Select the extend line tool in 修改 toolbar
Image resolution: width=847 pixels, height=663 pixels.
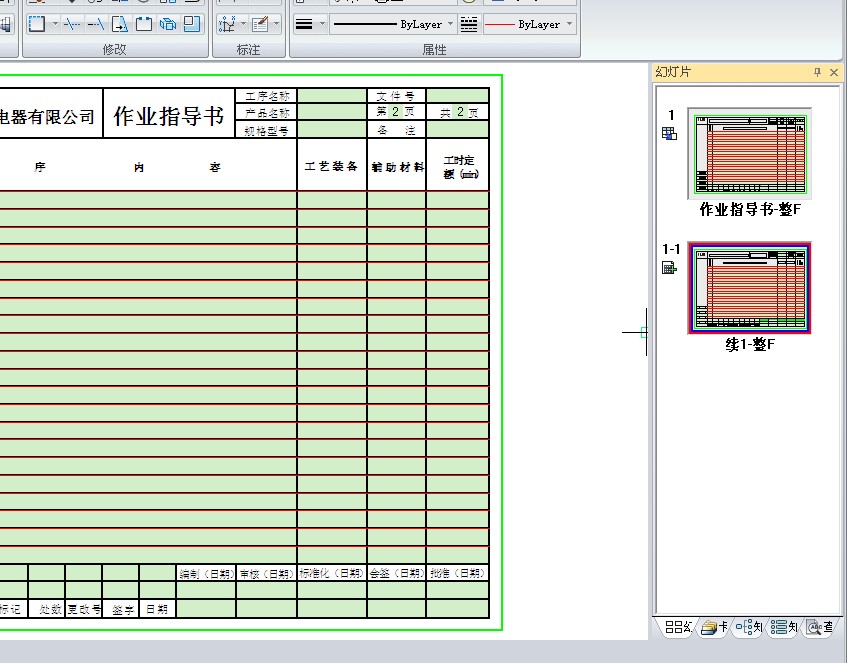tap(97, 24)
